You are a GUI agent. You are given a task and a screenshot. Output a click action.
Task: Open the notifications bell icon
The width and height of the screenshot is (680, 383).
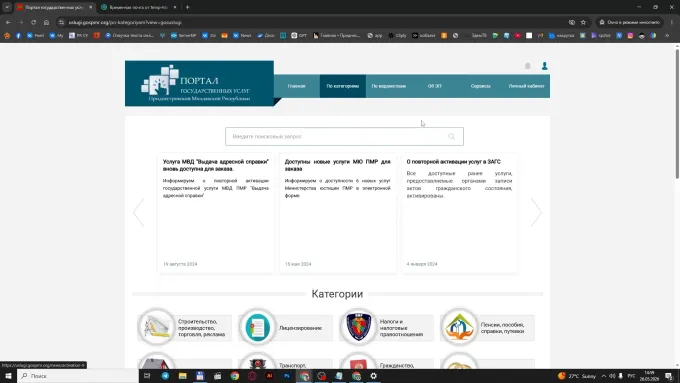527,66
